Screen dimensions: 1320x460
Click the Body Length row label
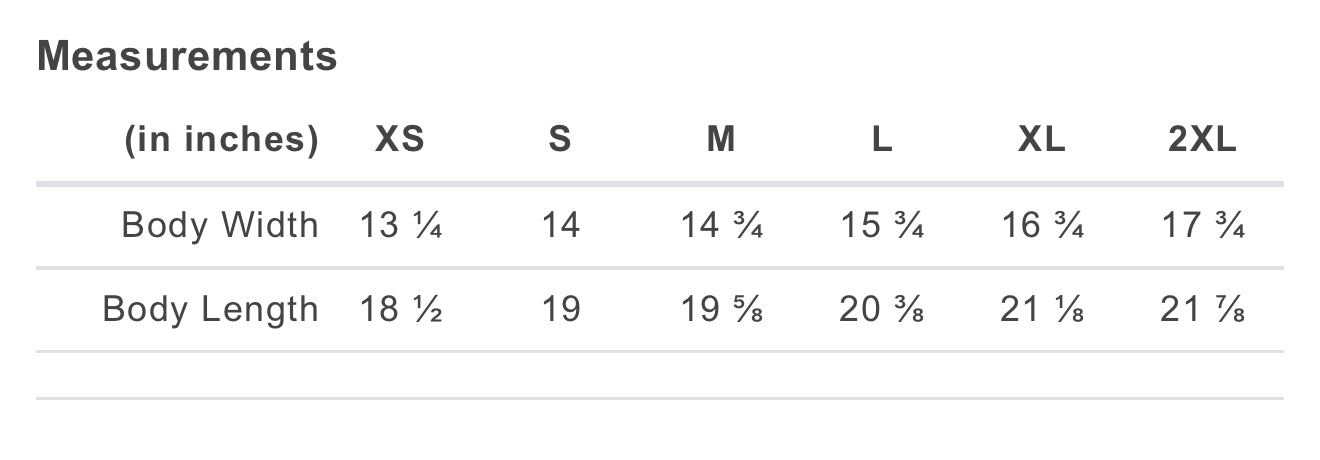pyautogui.click(x=210, y=310)
